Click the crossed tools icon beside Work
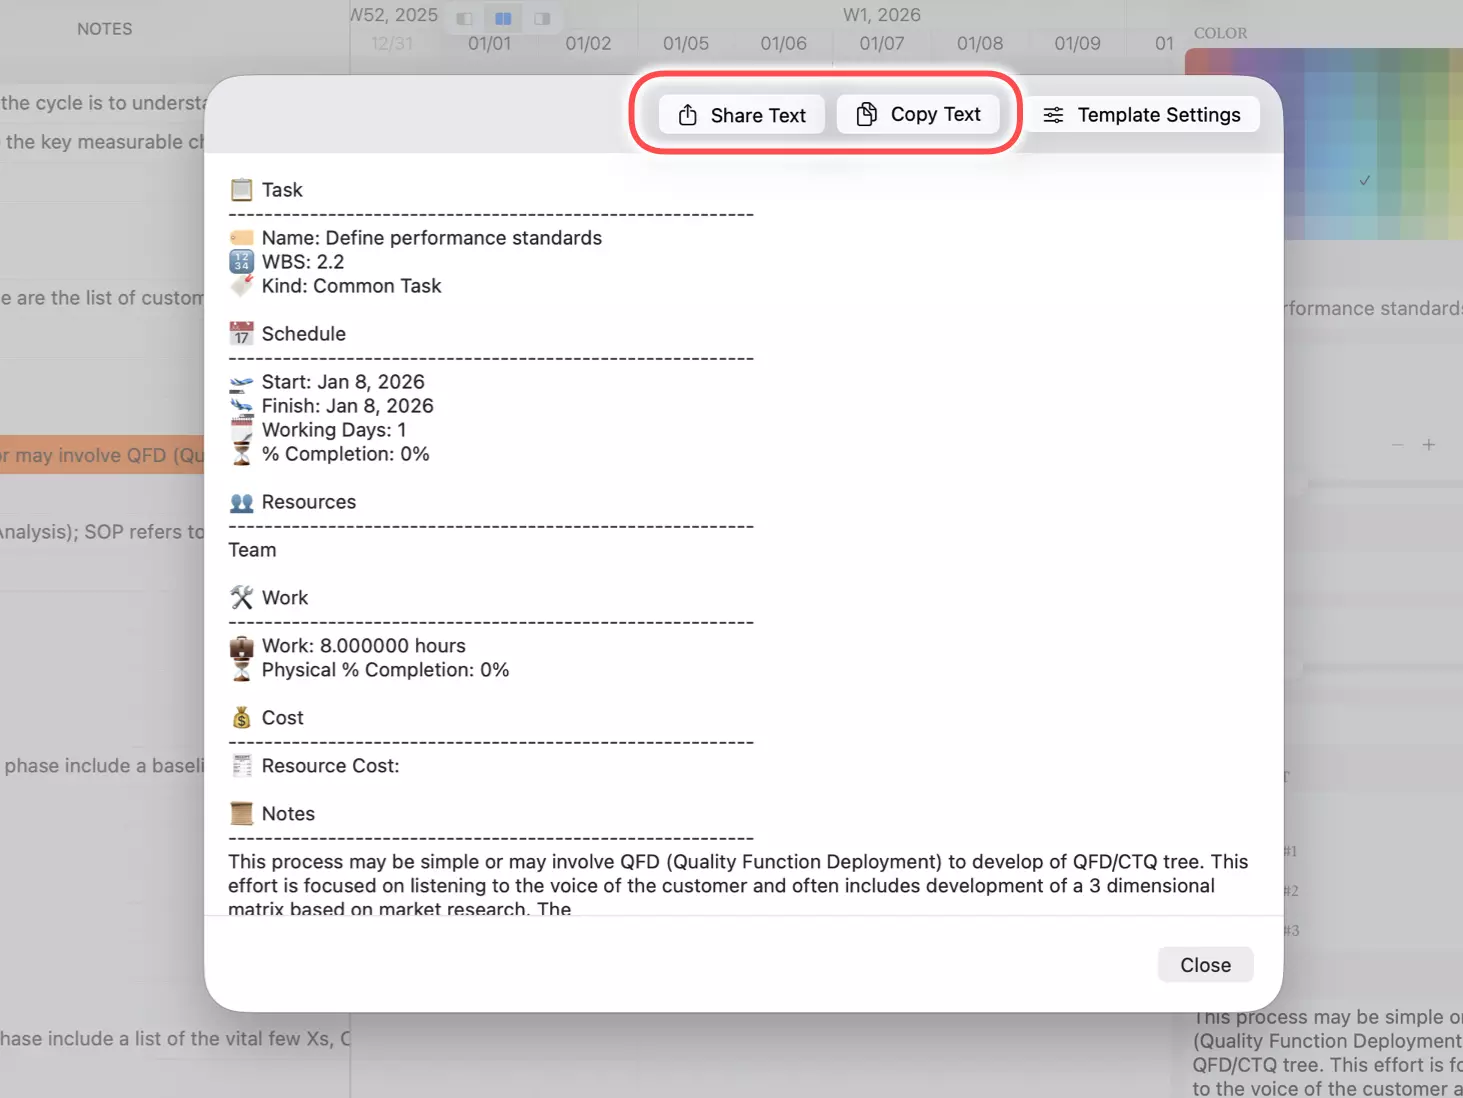 point(241,597)
